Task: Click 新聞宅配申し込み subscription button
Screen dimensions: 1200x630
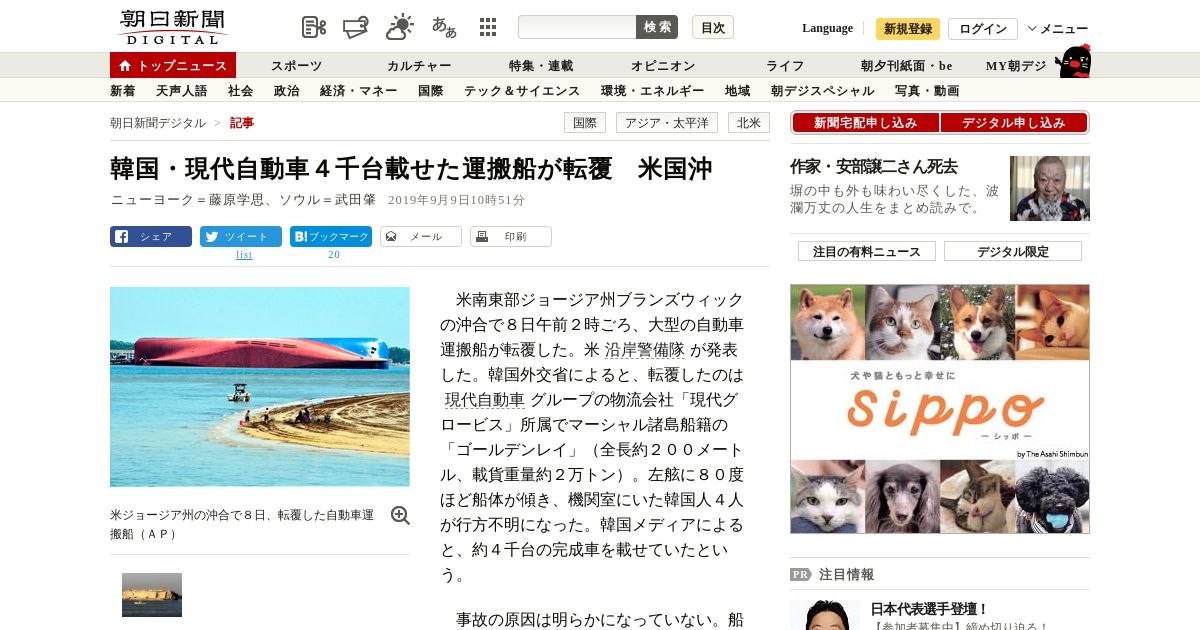Action: [865, 123]
